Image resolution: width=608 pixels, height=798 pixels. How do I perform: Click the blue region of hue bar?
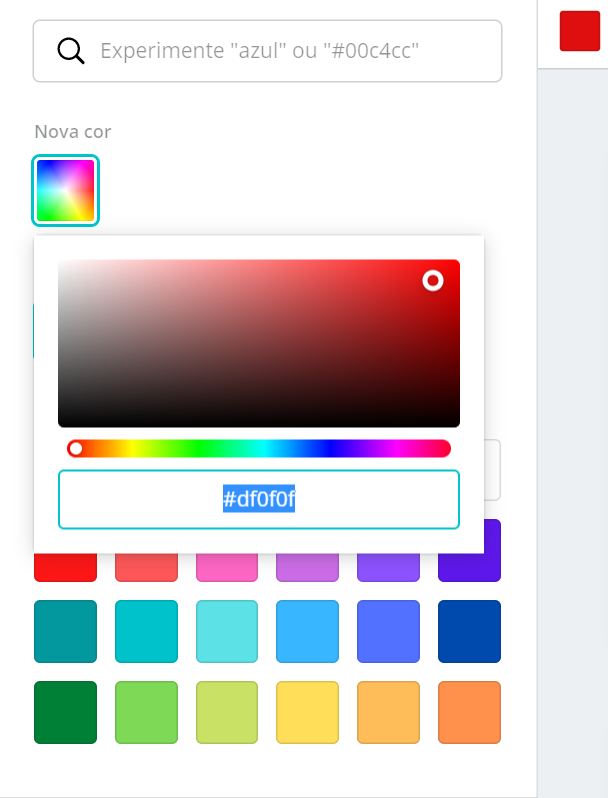tap(331, 448)
